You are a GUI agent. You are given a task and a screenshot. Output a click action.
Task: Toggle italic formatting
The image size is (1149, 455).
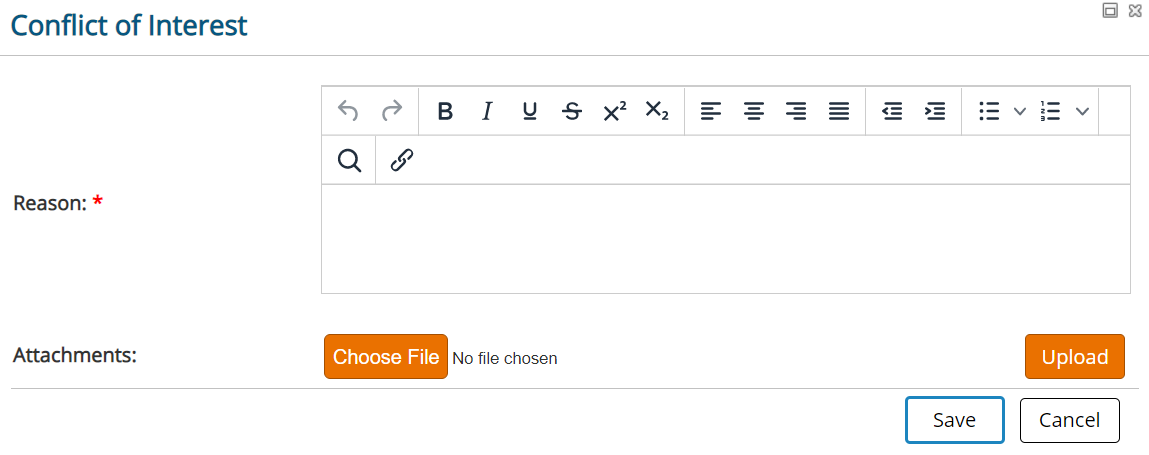(487, 111)
